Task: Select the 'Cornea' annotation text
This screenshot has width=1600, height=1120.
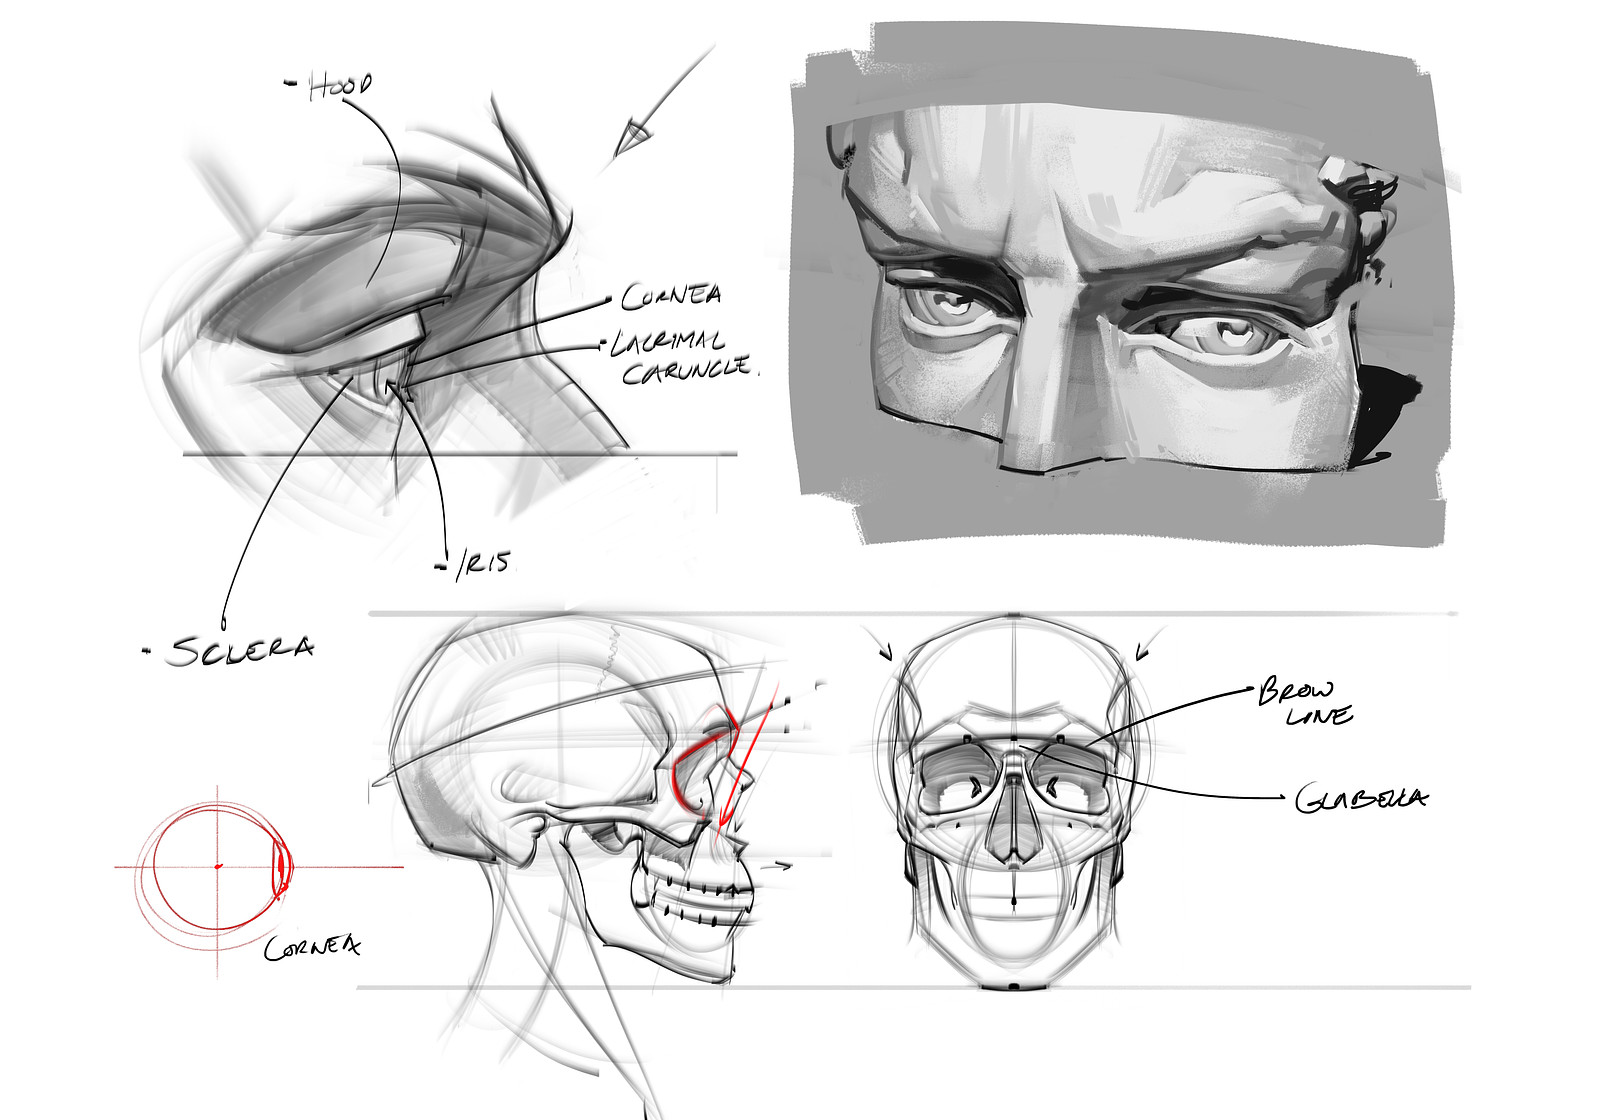Action: pyautogui.click(x=672, y=295)
